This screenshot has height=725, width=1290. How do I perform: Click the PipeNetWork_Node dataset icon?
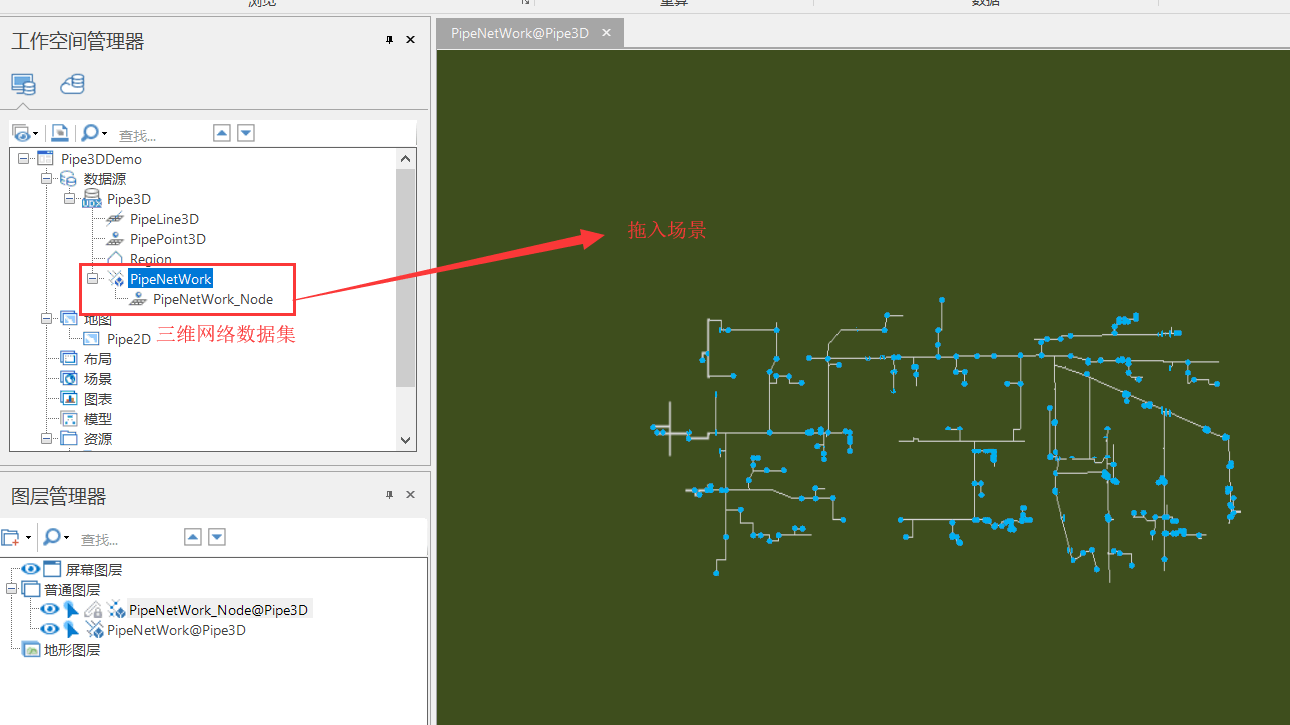point(138,299)
